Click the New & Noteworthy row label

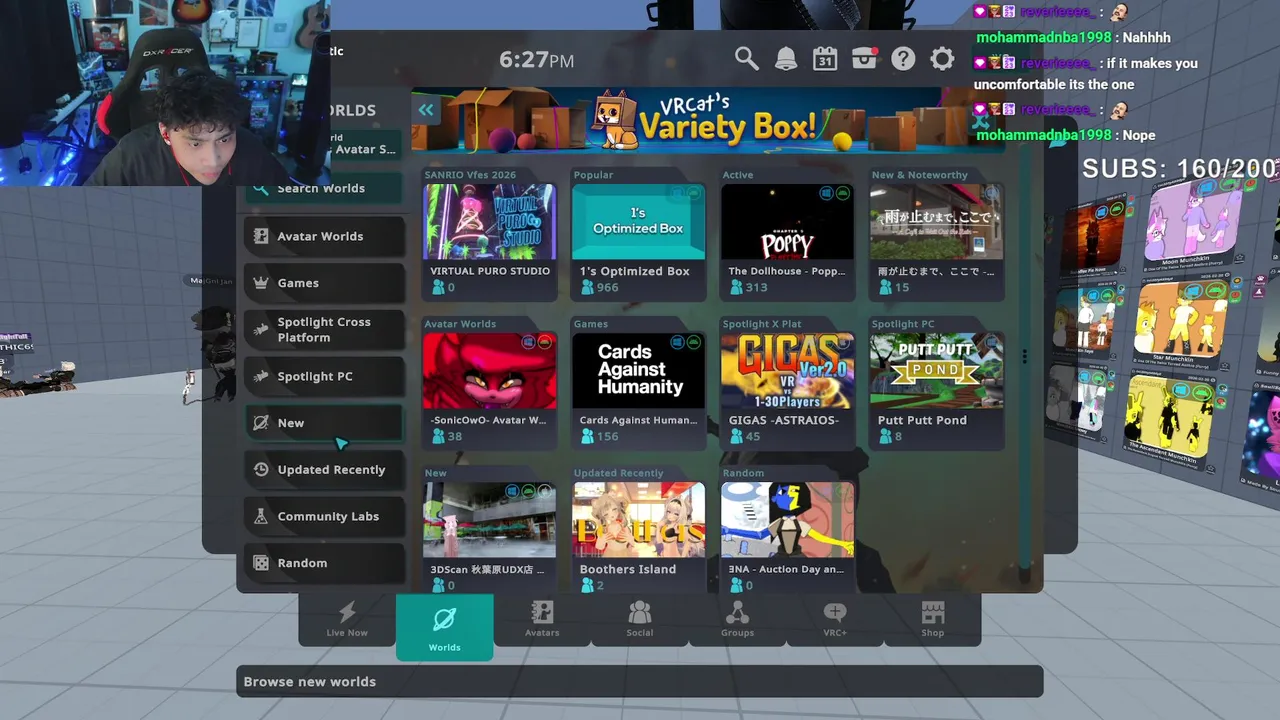pos(920,175)
